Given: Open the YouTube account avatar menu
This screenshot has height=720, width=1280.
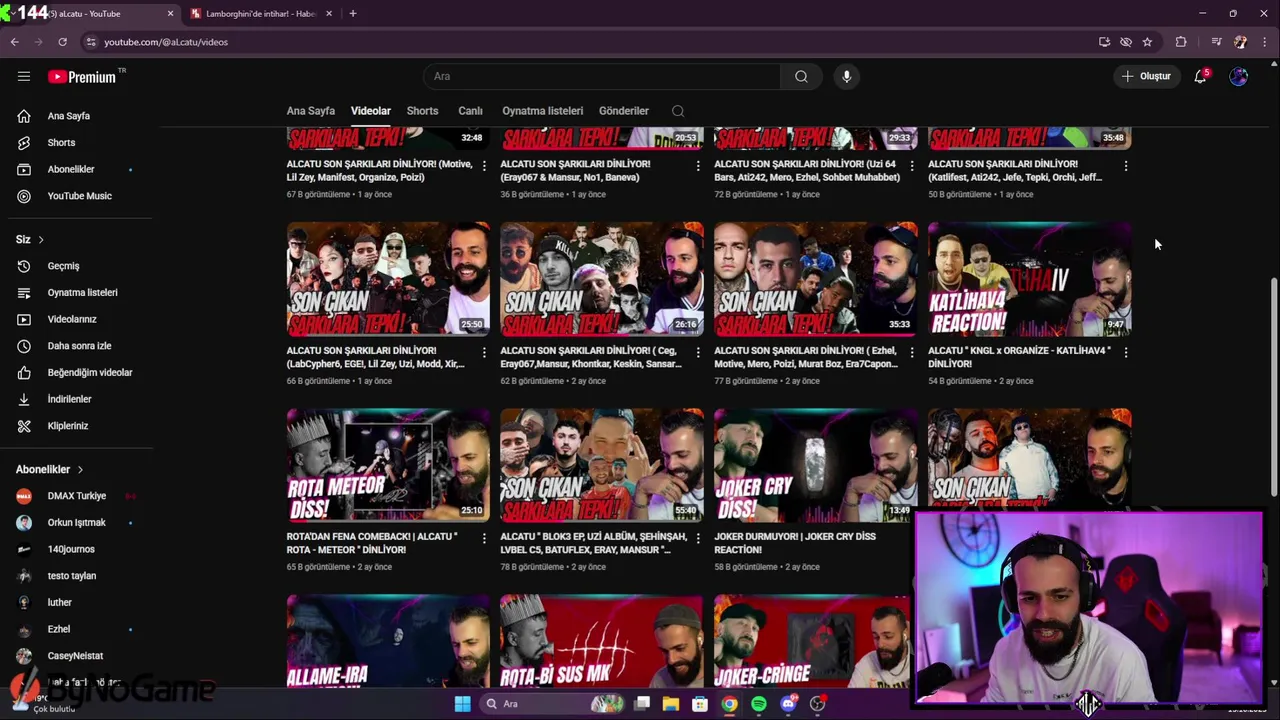Looking at the screenshot, I should pyautogui.click(x=1239, y=76).
